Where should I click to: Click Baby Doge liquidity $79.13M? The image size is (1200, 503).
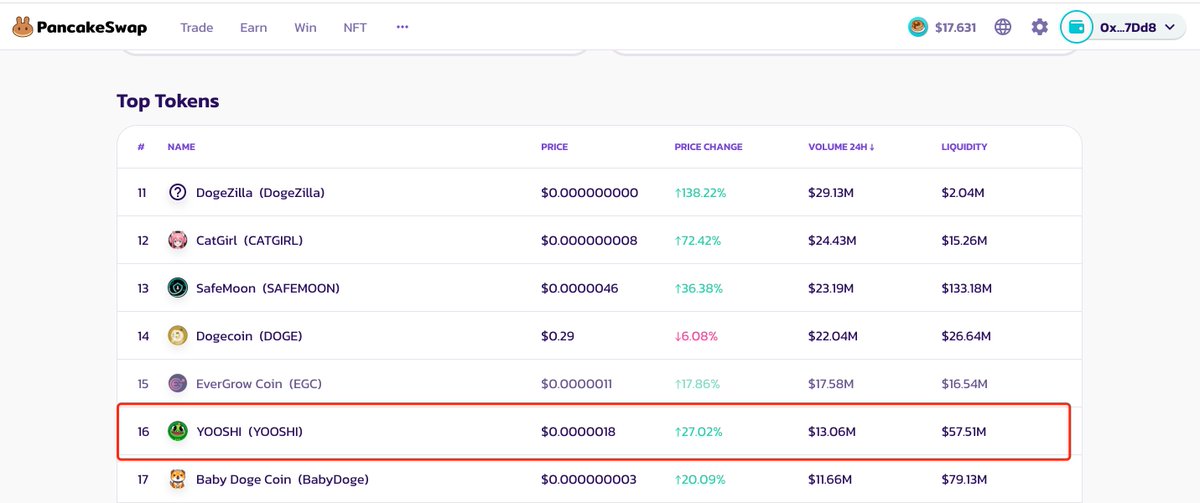coord(964,480)
